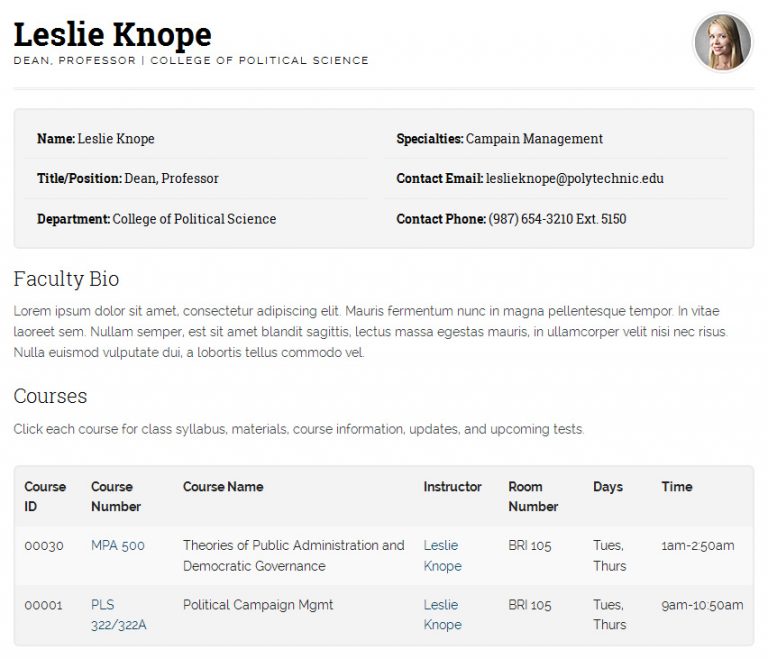Click the Course Number column header
The height and width of the screenshot is (659, 768).
coord(115,497)
